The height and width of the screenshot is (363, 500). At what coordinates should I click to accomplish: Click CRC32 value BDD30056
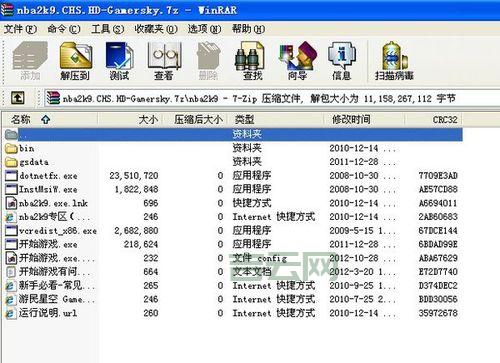pos(438,299)
